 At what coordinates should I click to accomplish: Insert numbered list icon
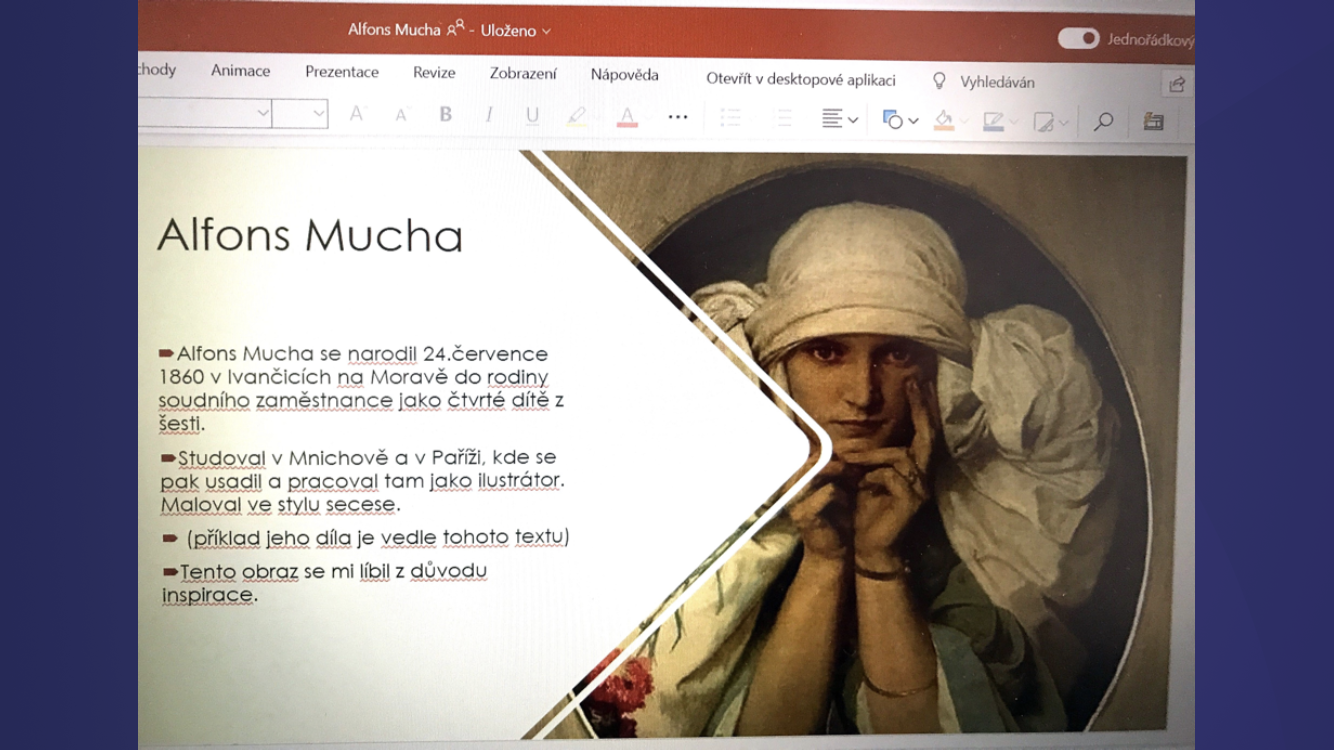tap(784, 118)
